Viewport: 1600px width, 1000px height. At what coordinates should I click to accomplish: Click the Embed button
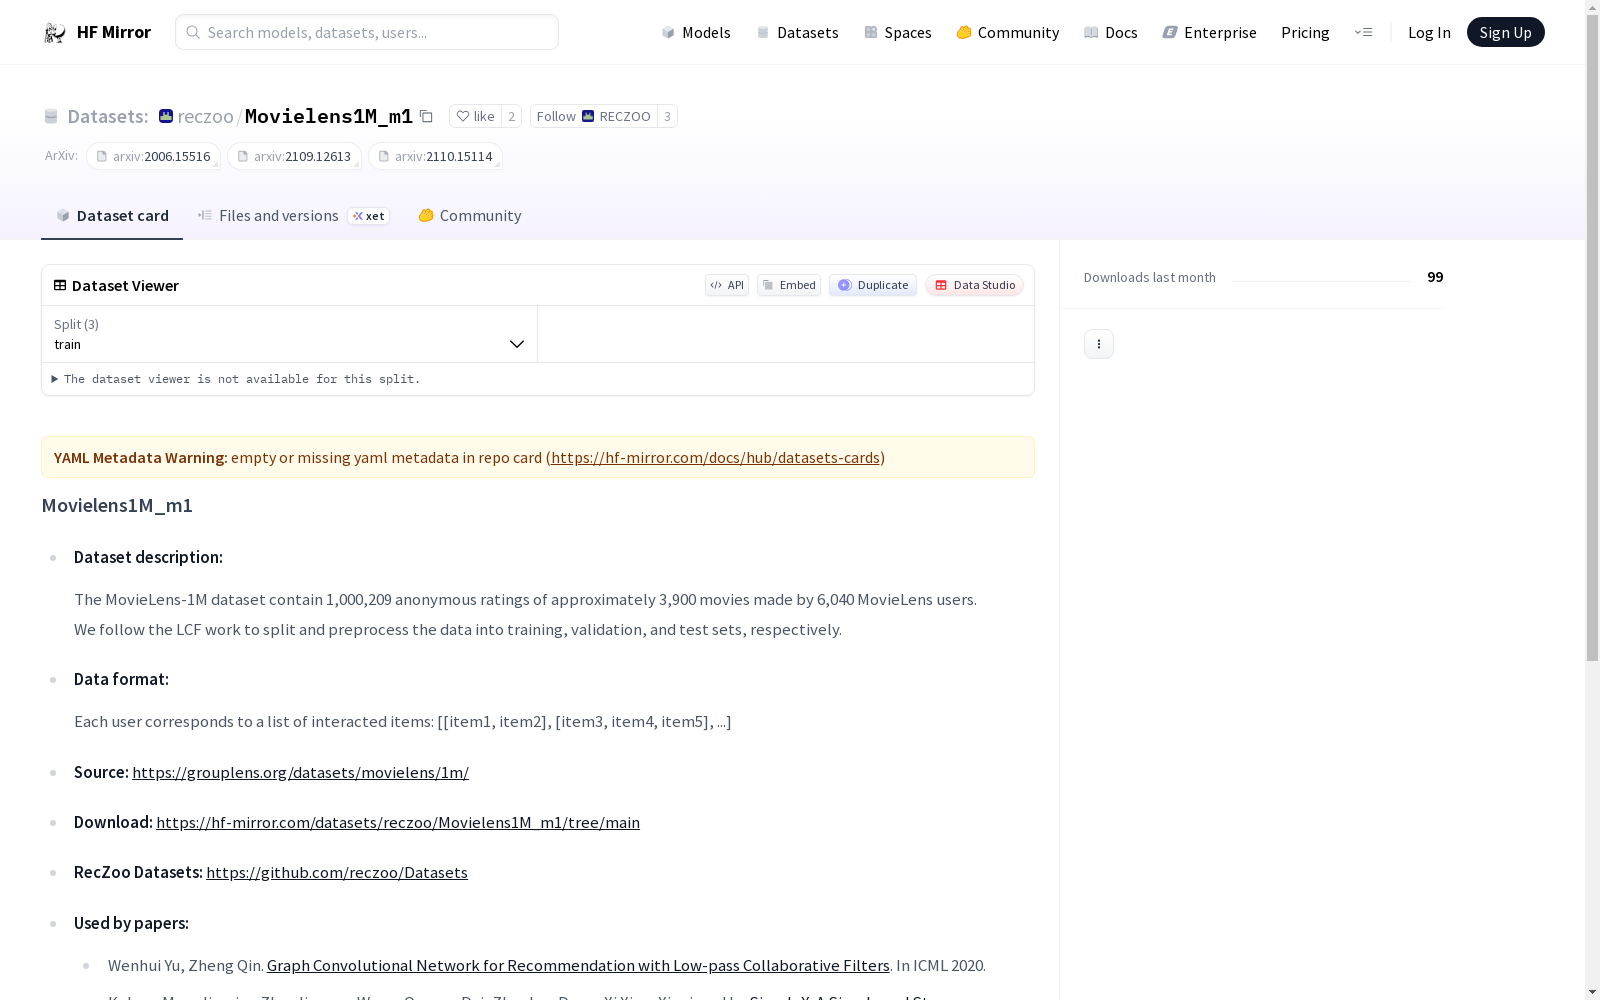[x=789, y=285]
